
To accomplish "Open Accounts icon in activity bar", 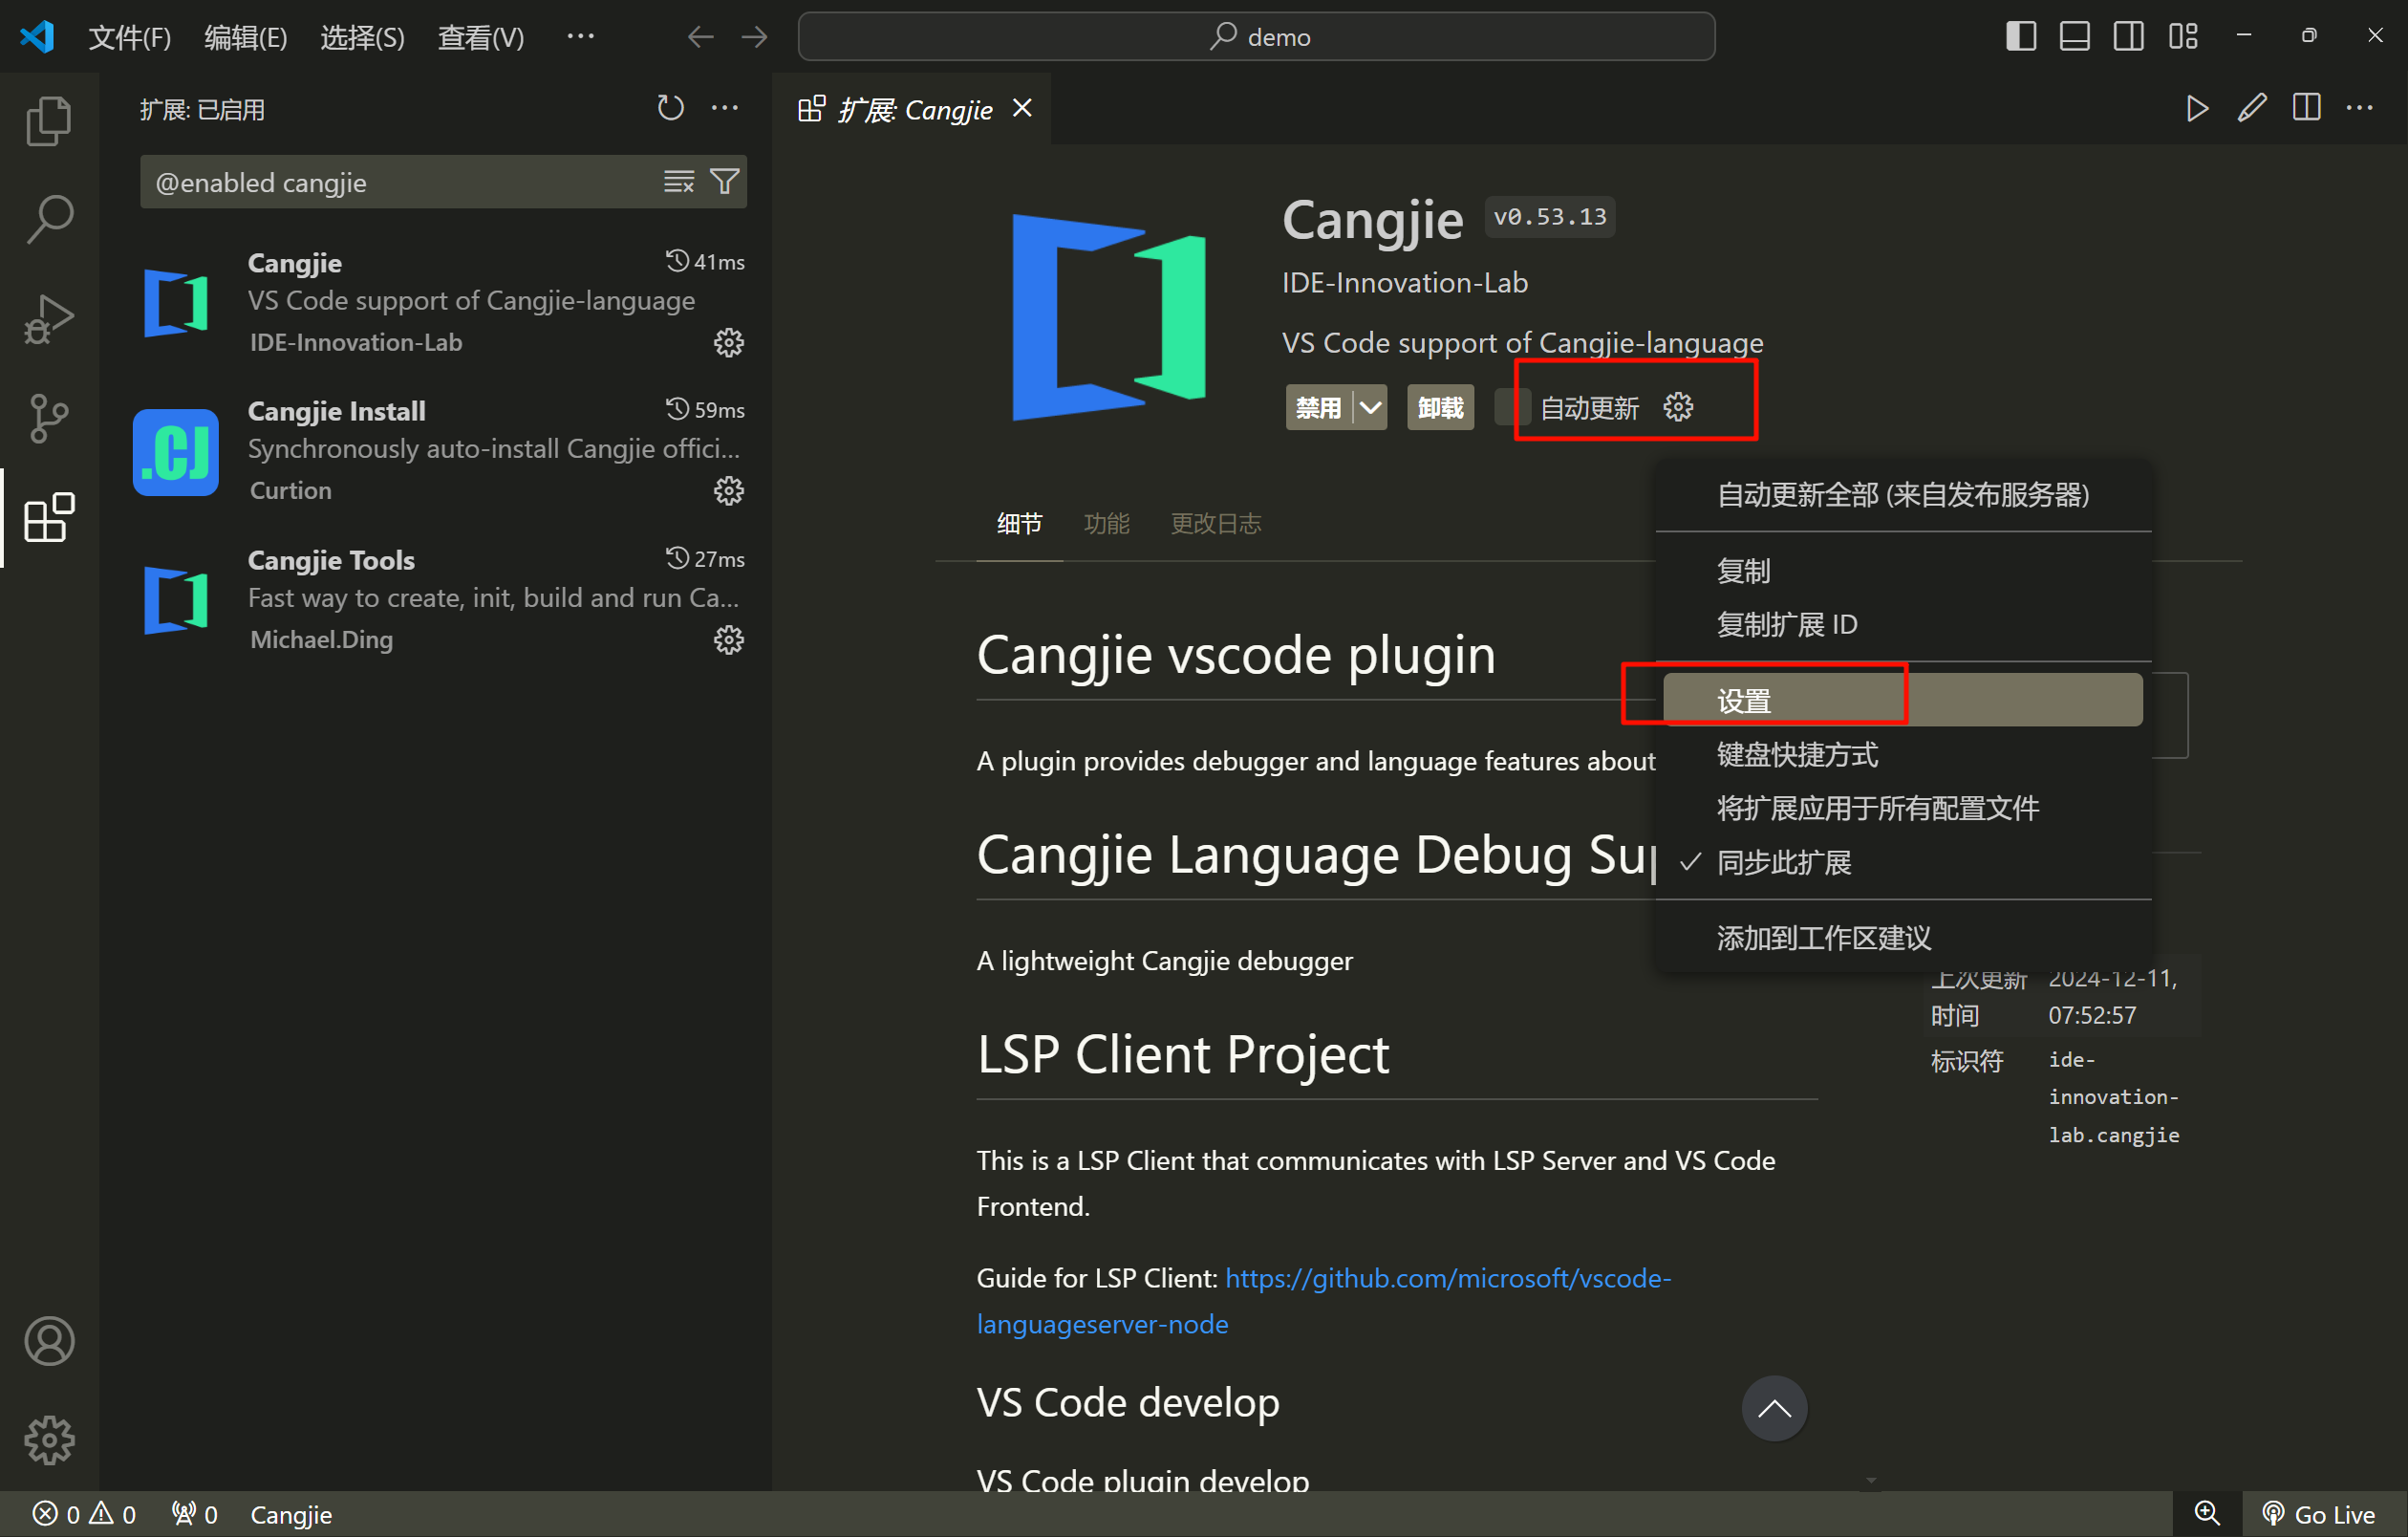I will point(48,1341).
